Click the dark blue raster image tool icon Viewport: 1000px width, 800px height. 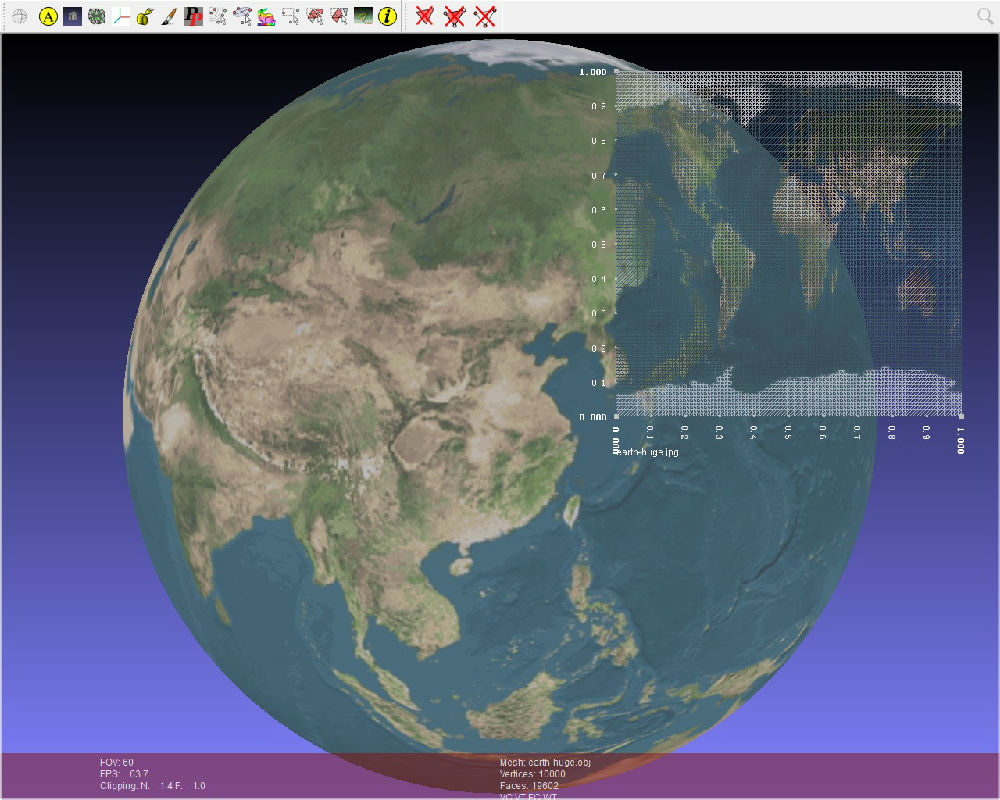point(72,17)
